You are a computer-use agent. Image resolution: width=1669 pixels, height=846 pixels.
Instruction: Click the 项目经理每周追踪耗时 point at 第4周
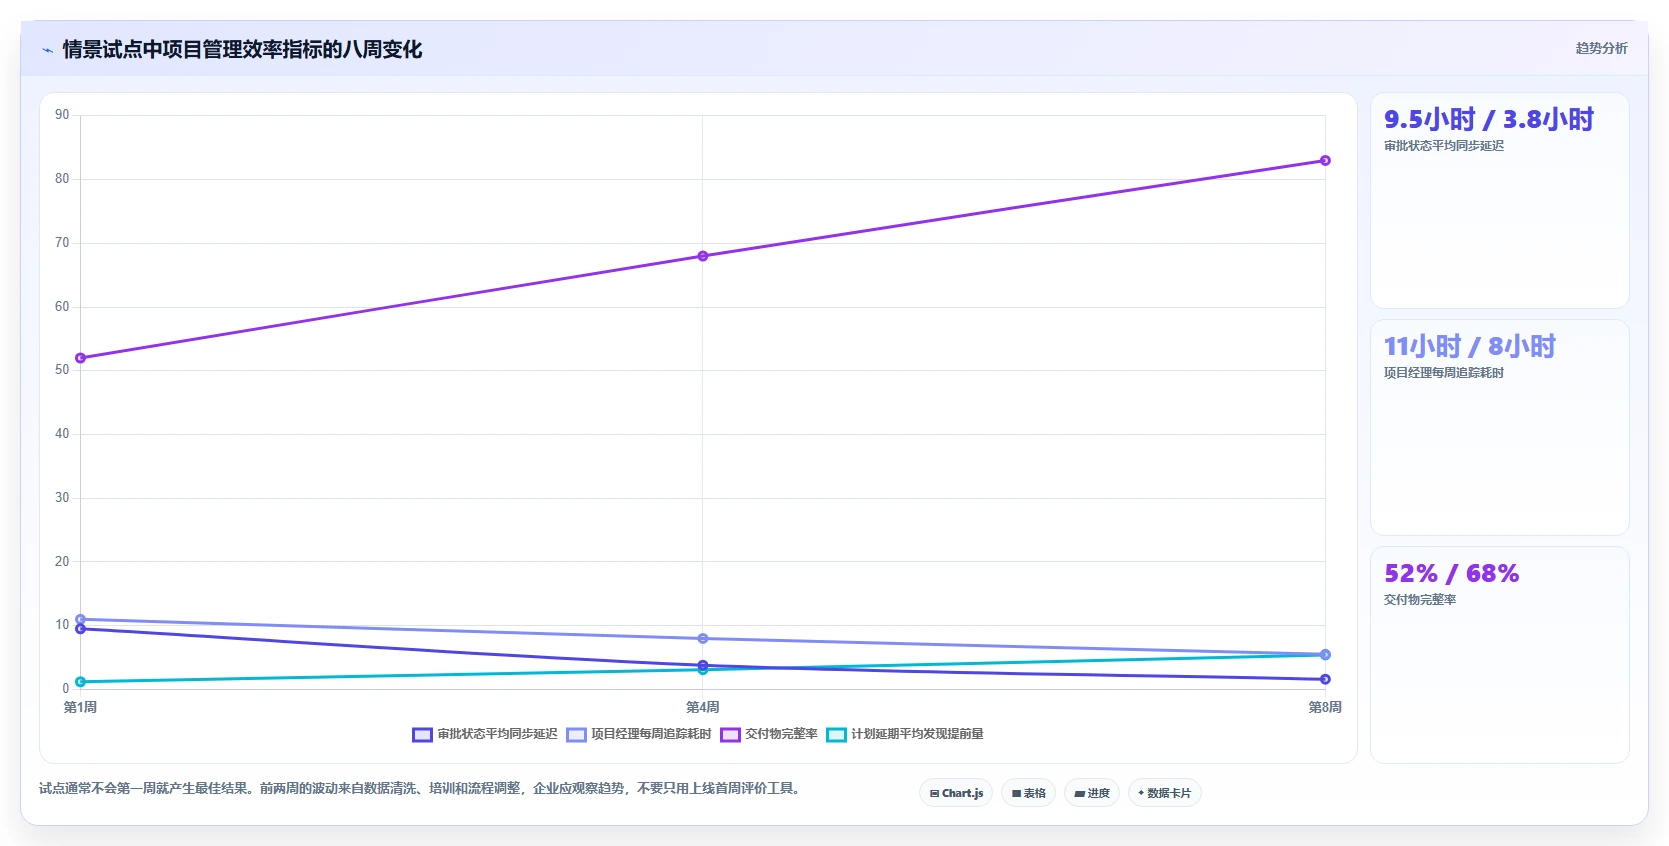pyautogui.click(x=703, y=639)
